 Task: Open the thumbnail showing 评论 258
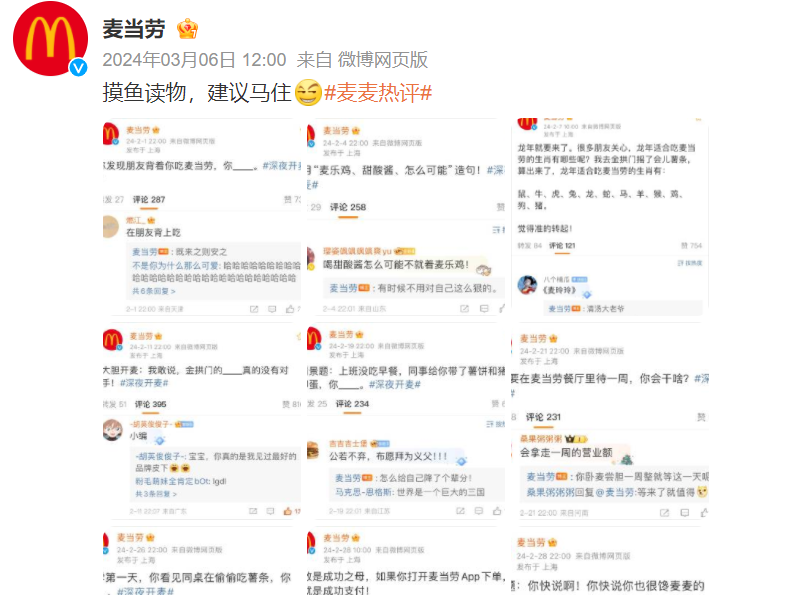coord(406,218)
